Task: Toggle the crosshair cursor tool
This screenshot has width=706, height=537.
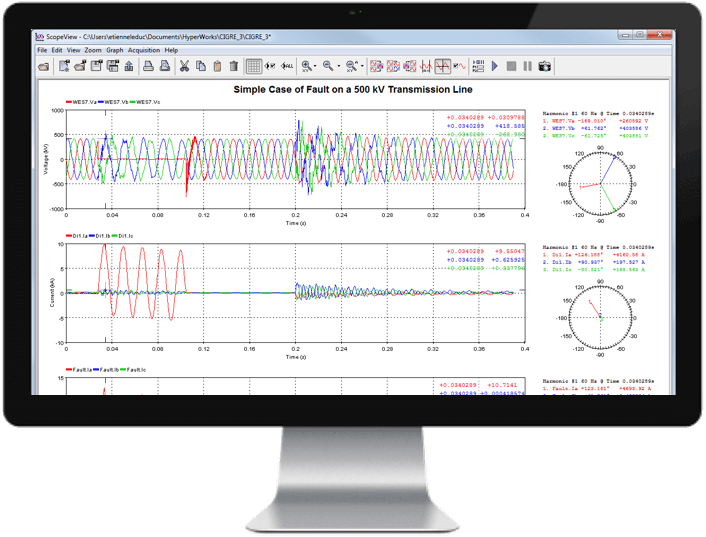Action: (x=443, y=67)
